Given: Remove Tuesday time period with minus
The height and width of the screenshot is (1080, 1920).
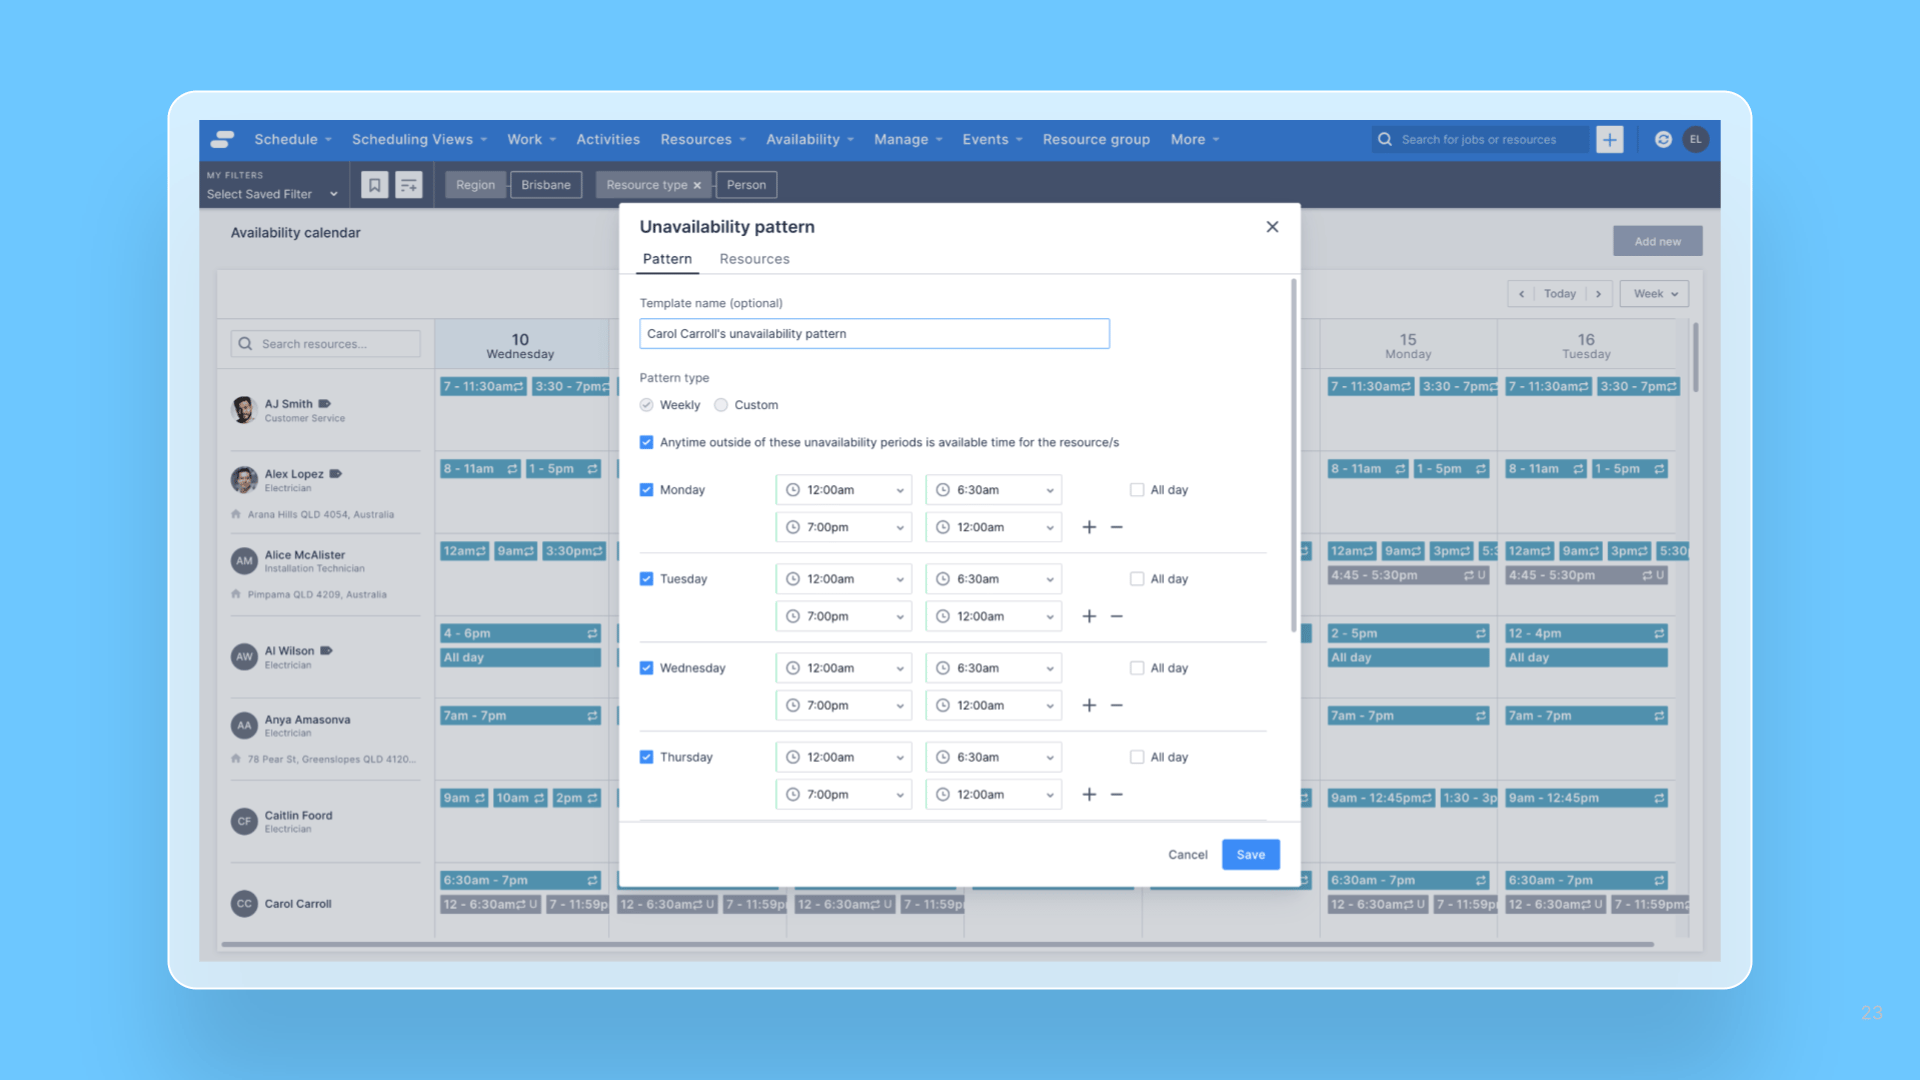Looking at the screenshot, I should (x=1117, y=616).
